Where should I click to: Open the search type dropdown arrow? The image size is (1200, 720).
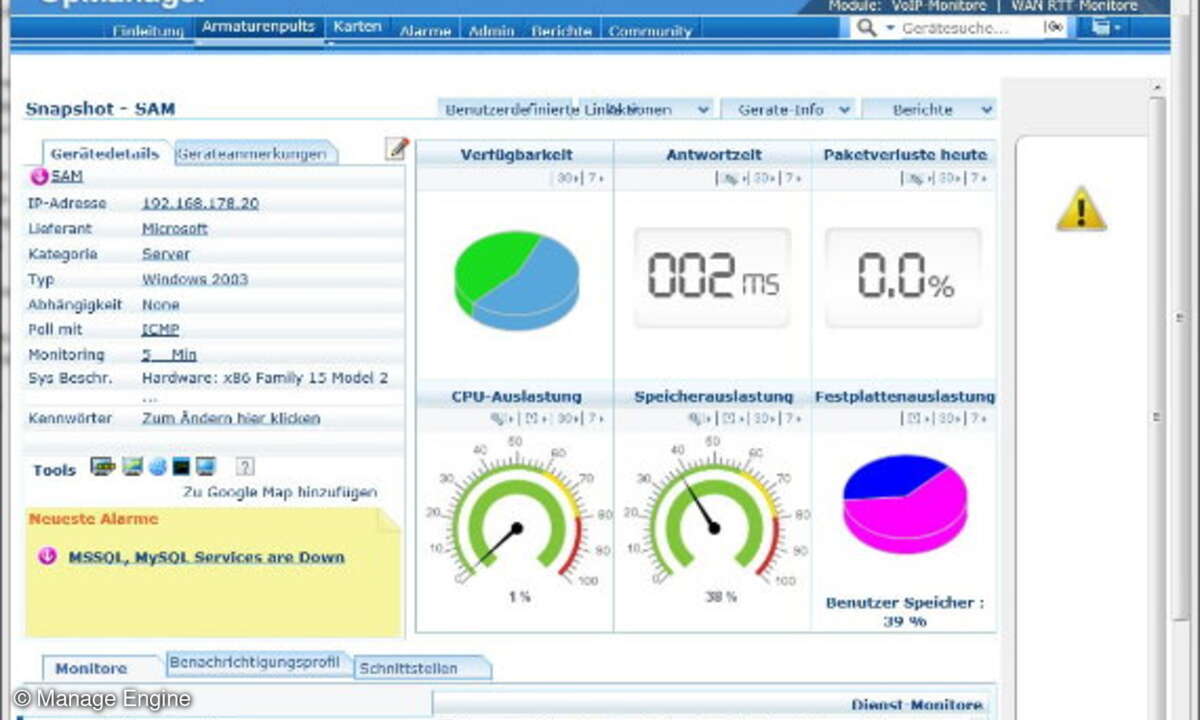(x=890, y=28)
